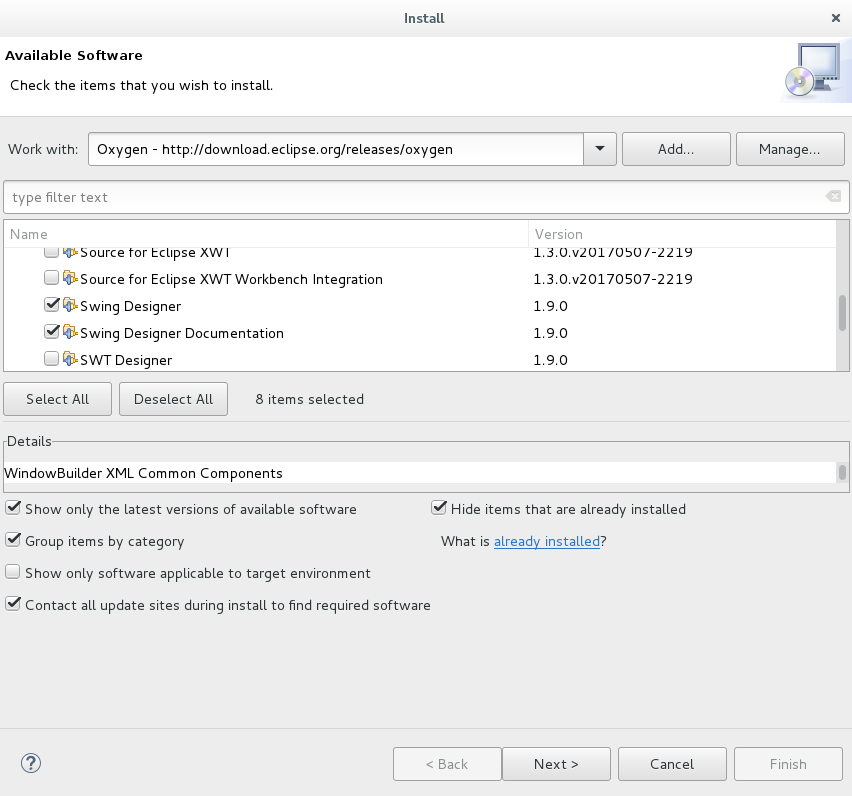Click the Manage... button
The width and height of the screenshot is (852, 796).
point(790,149)
